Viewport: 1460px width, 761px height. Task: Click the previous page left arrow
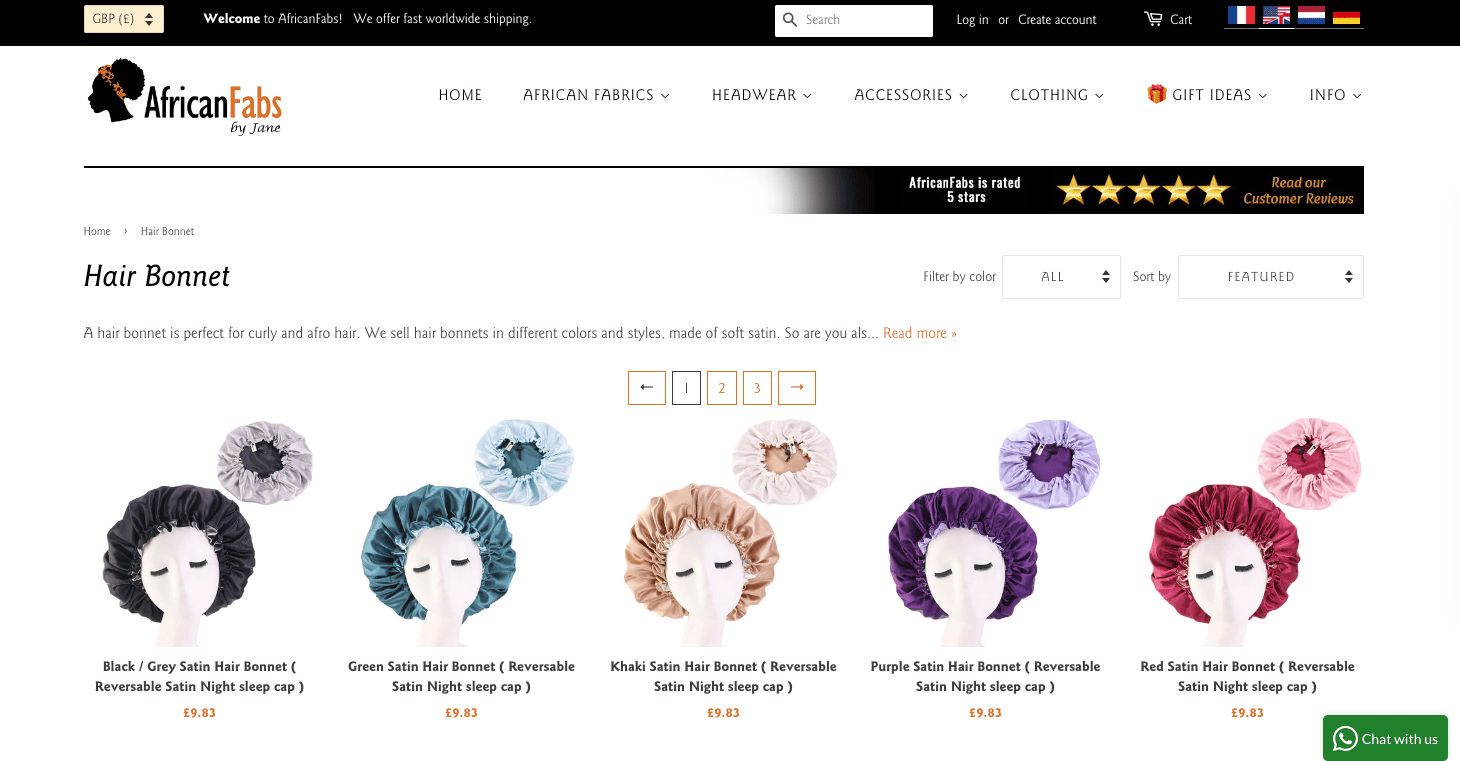[x=647, y=388]
